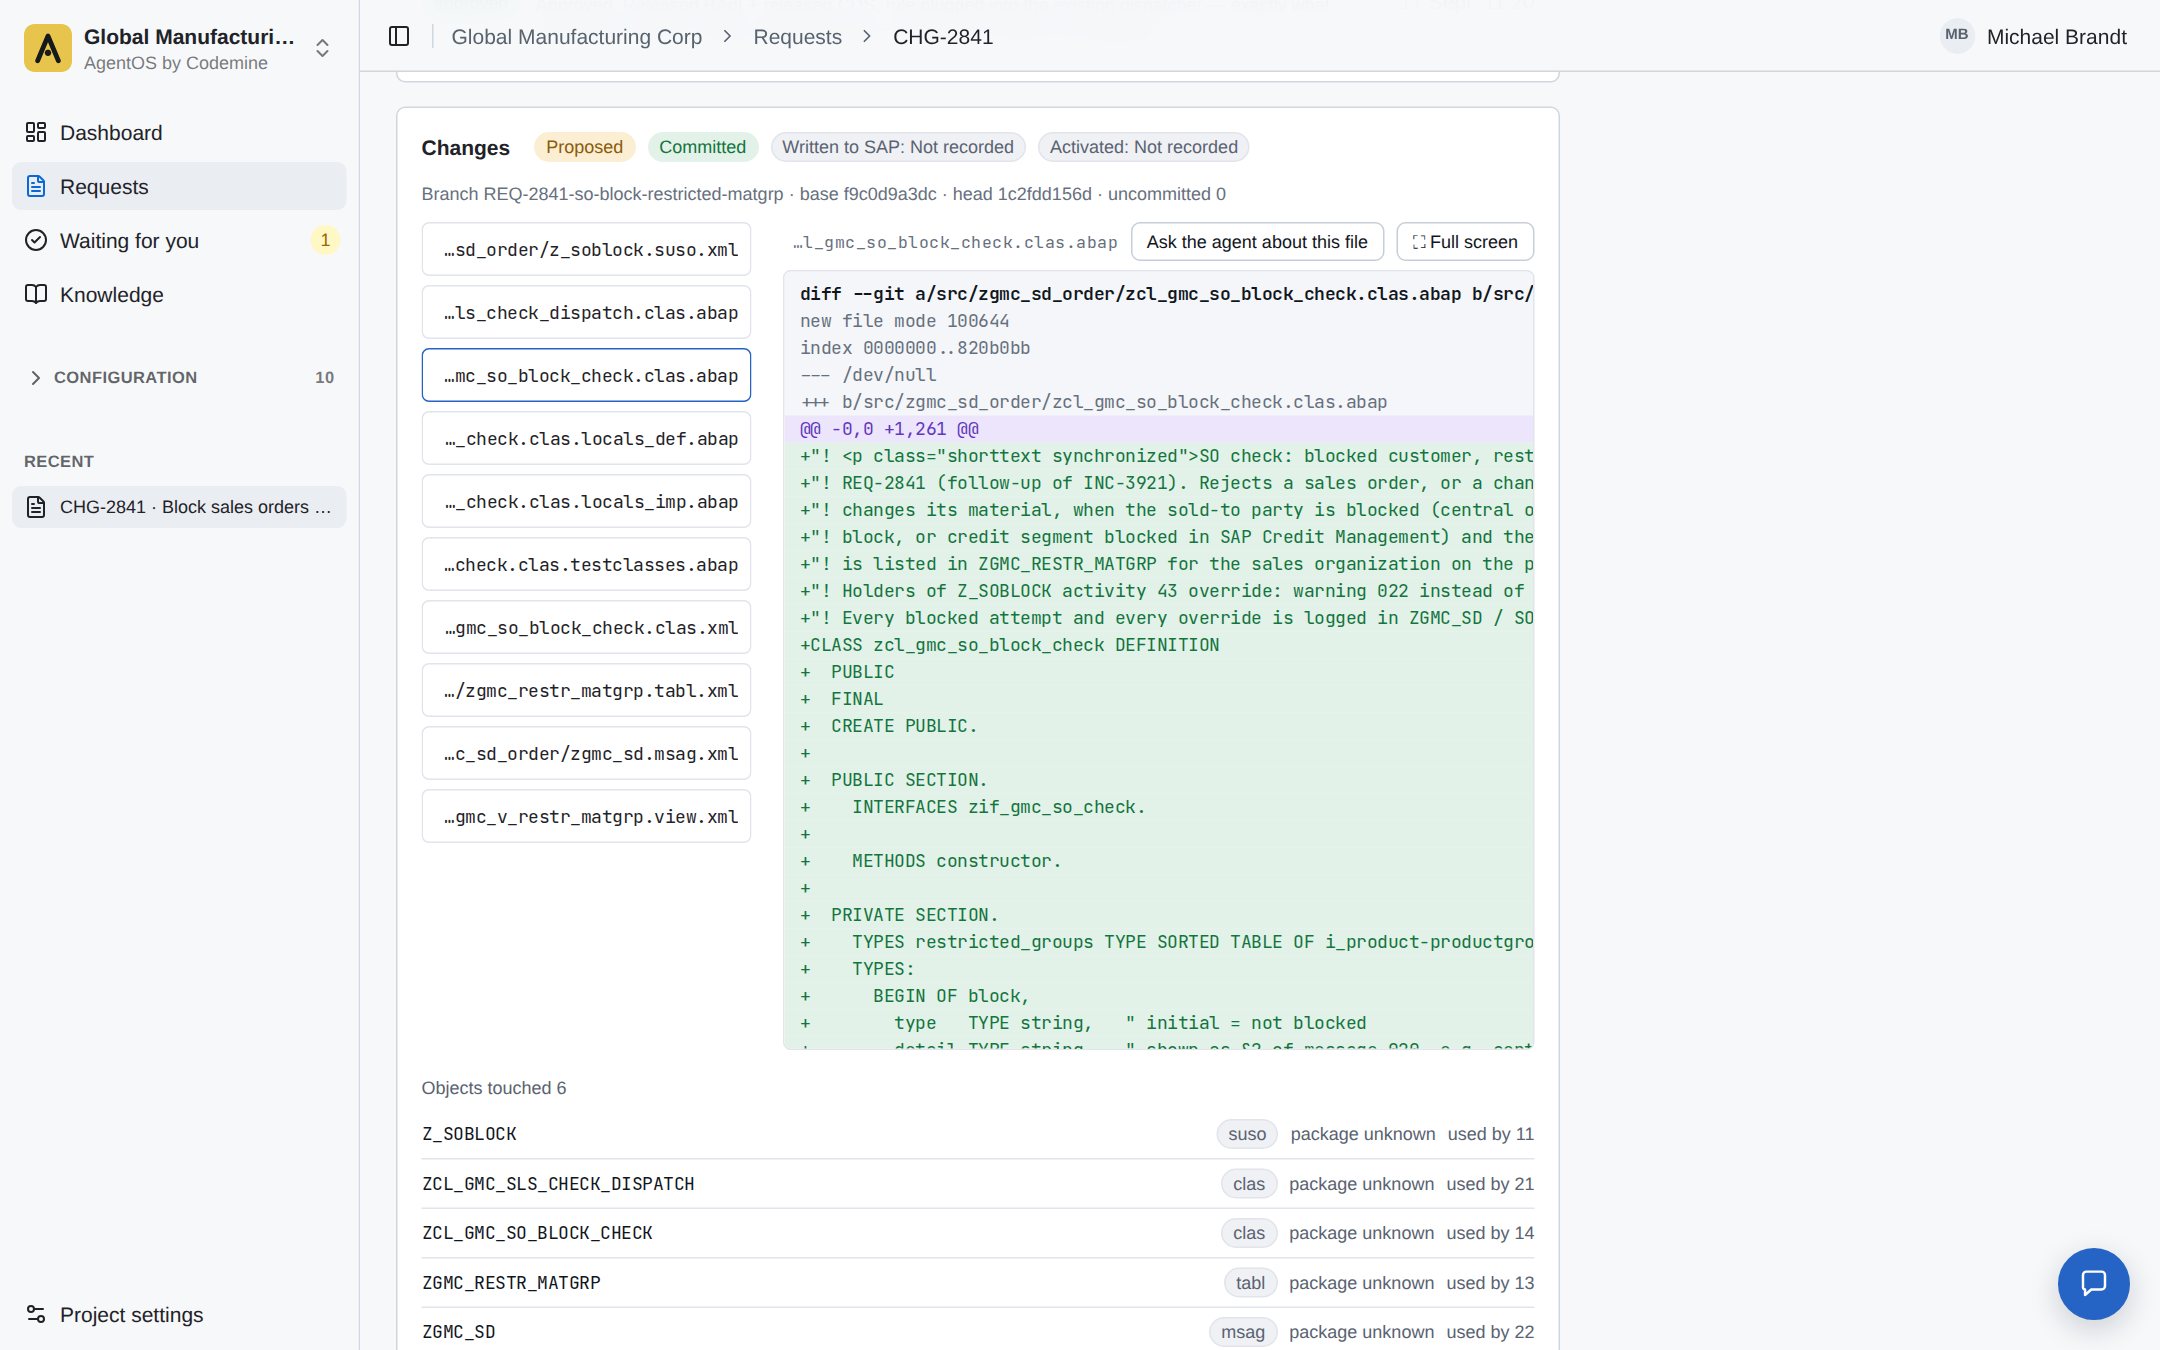2160x1350 pixels.
Task: Open recent item CHG-2841 Block sales orders
Action: click(x=179, y=507)
